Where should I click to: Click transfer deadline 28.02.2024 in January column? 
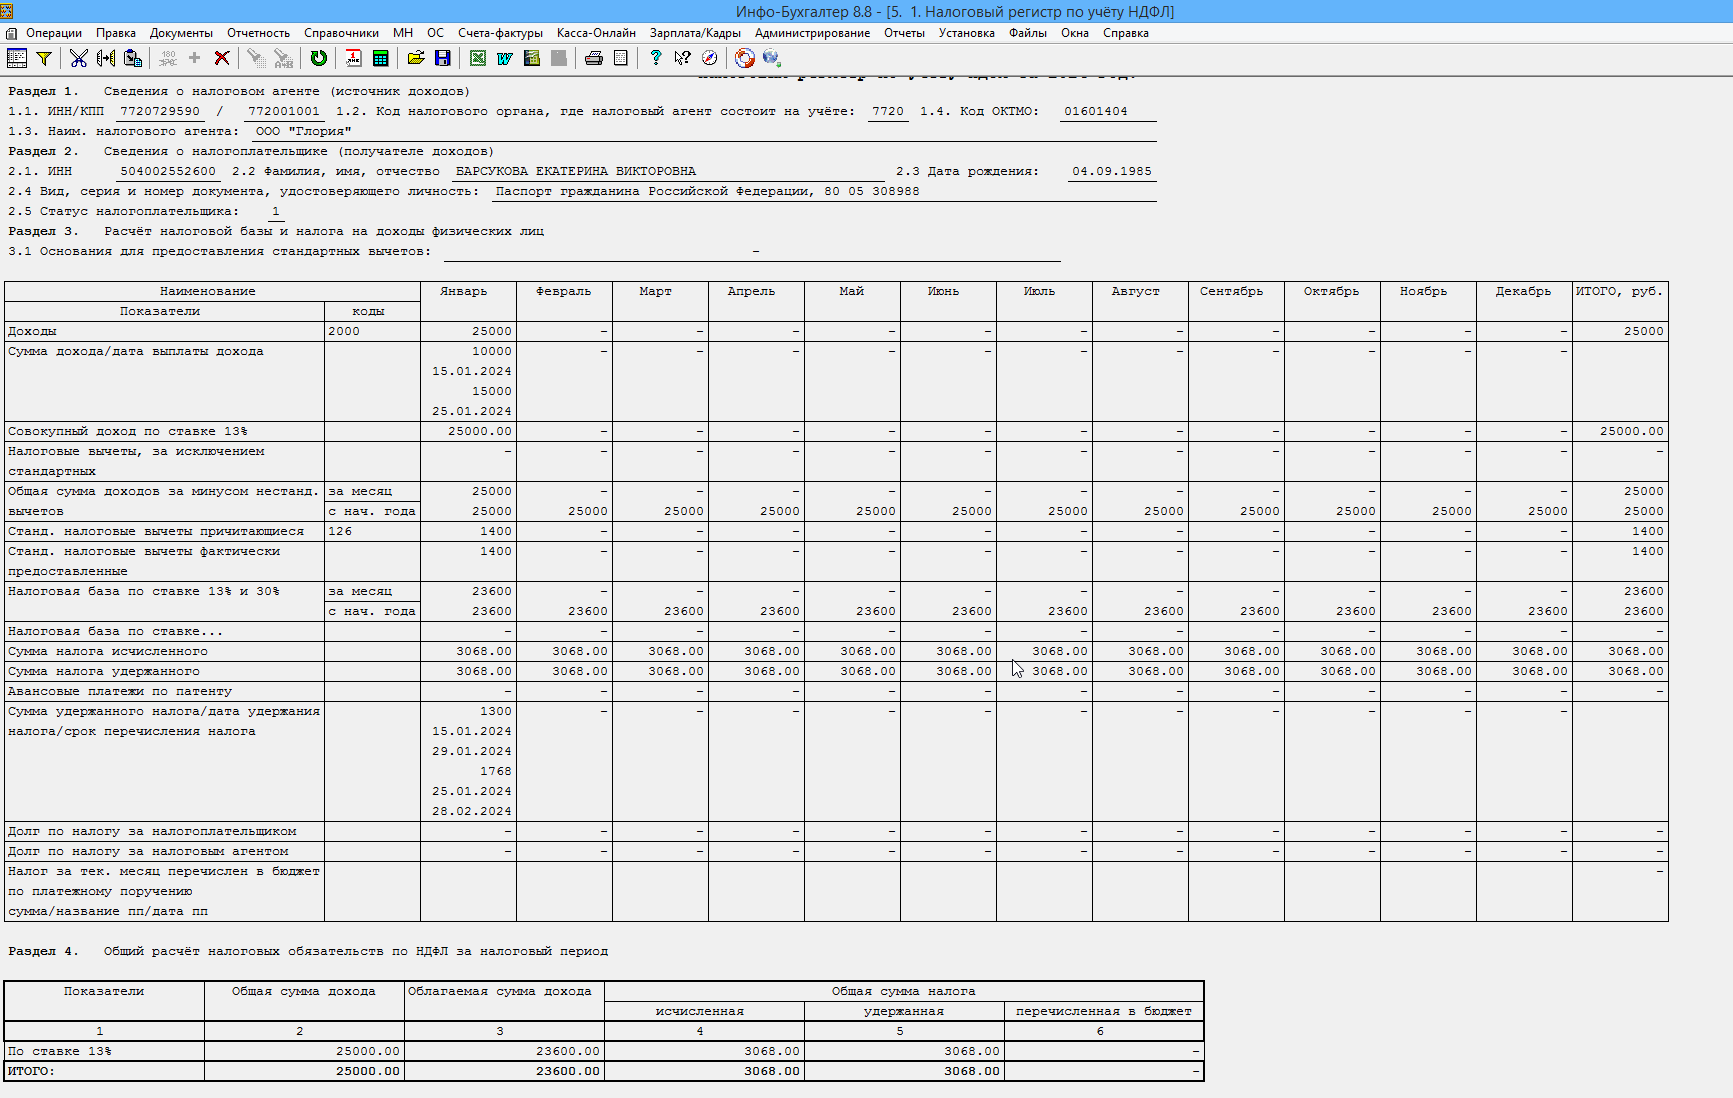tap(472, 811)
